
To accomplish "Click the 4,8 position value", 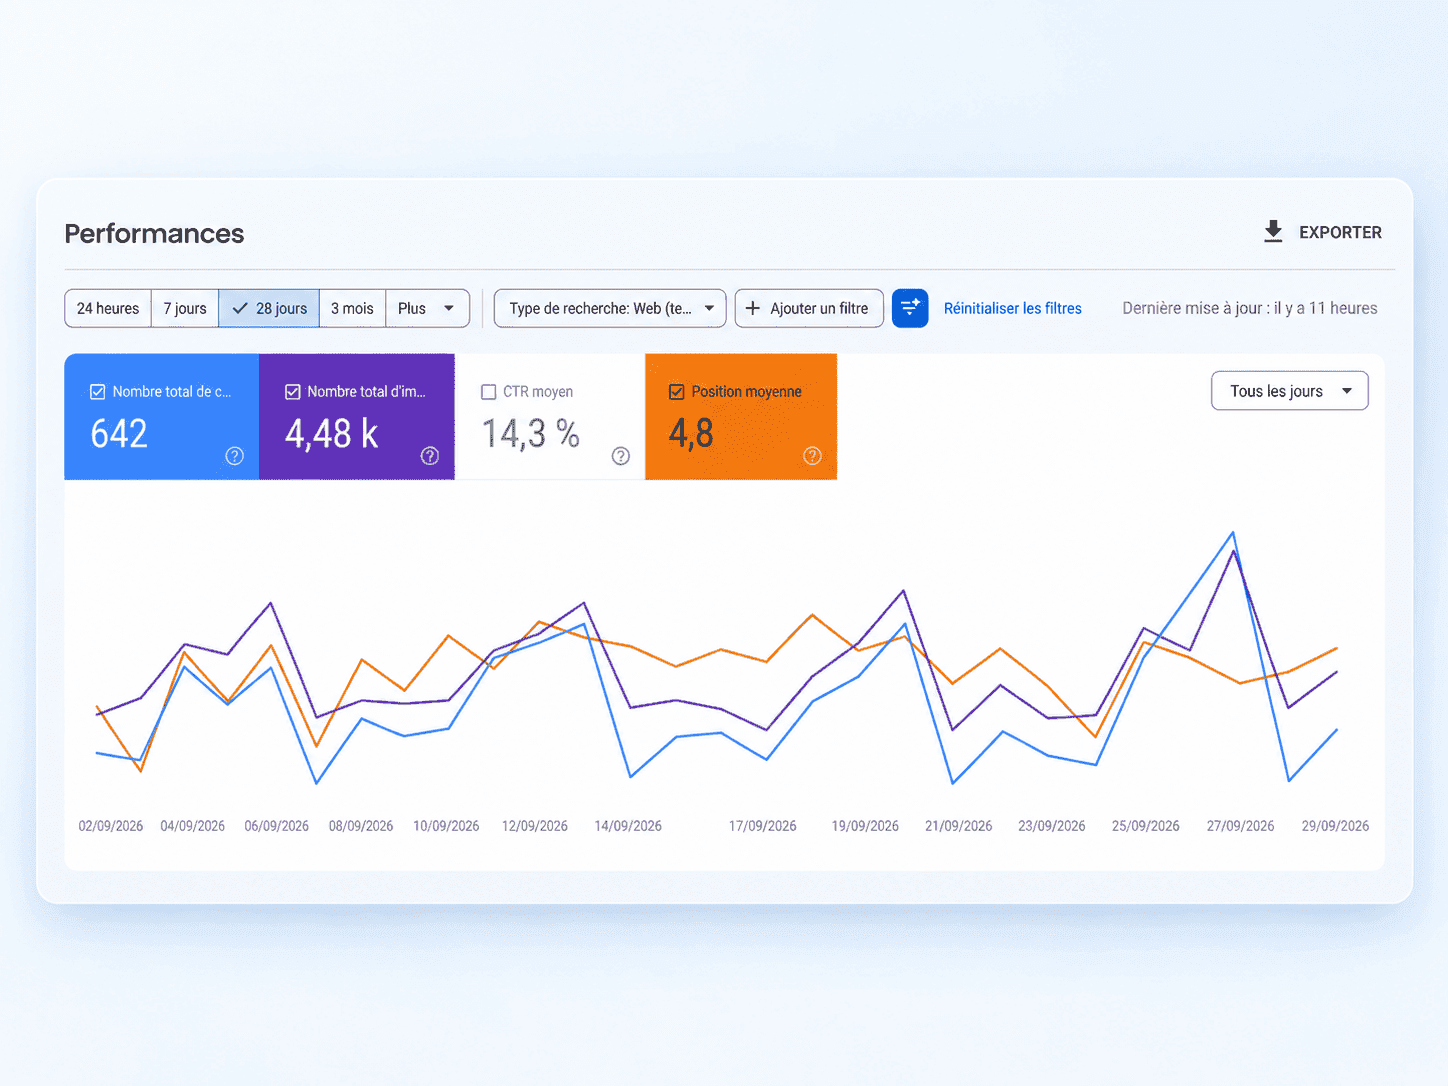I will pyautogui.click(x=691, y=434).
